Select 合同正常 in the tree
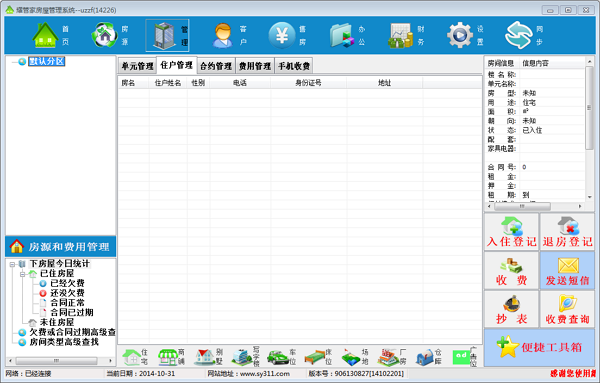This screenshot has height=383, width=600. [x=67, y=303]
